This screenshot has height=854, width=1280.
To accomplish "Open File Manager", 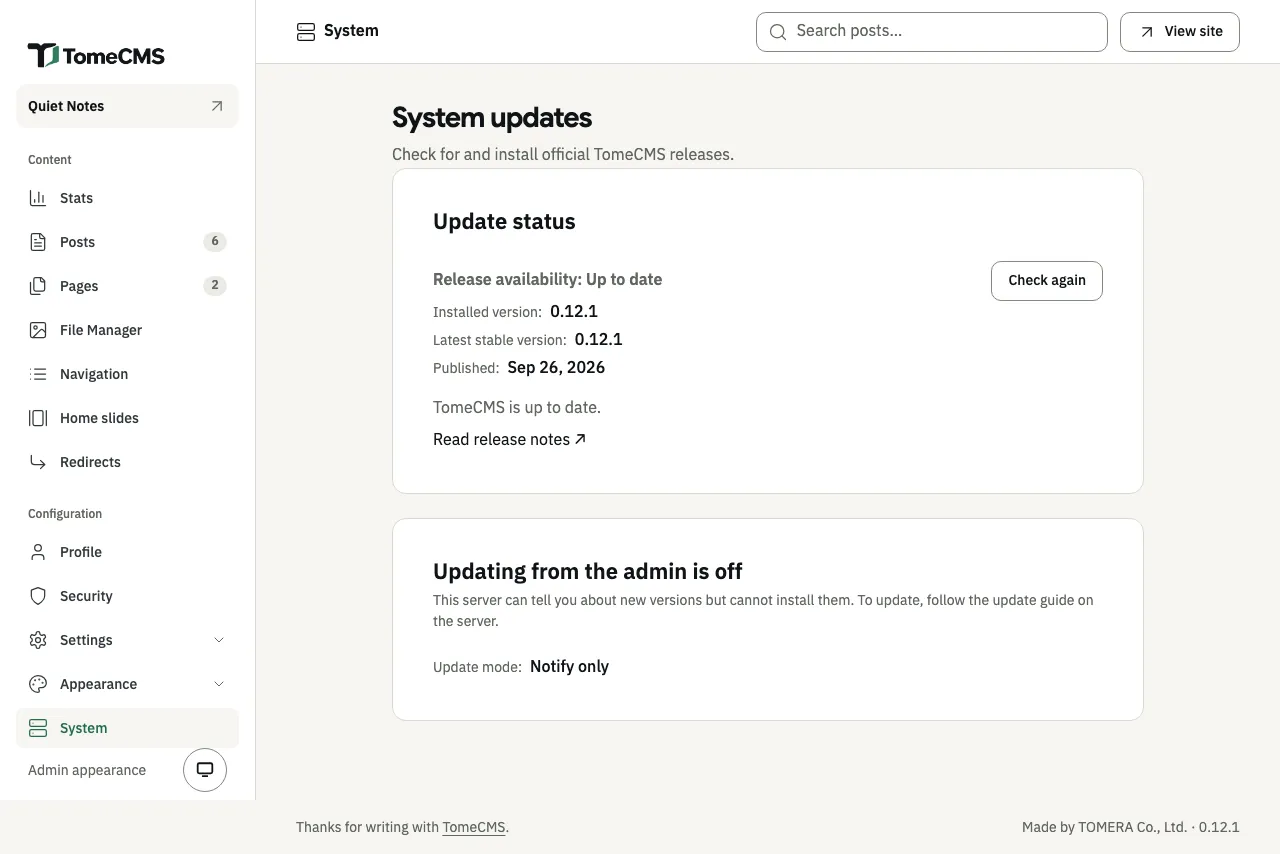I will [x=127, y=330].
